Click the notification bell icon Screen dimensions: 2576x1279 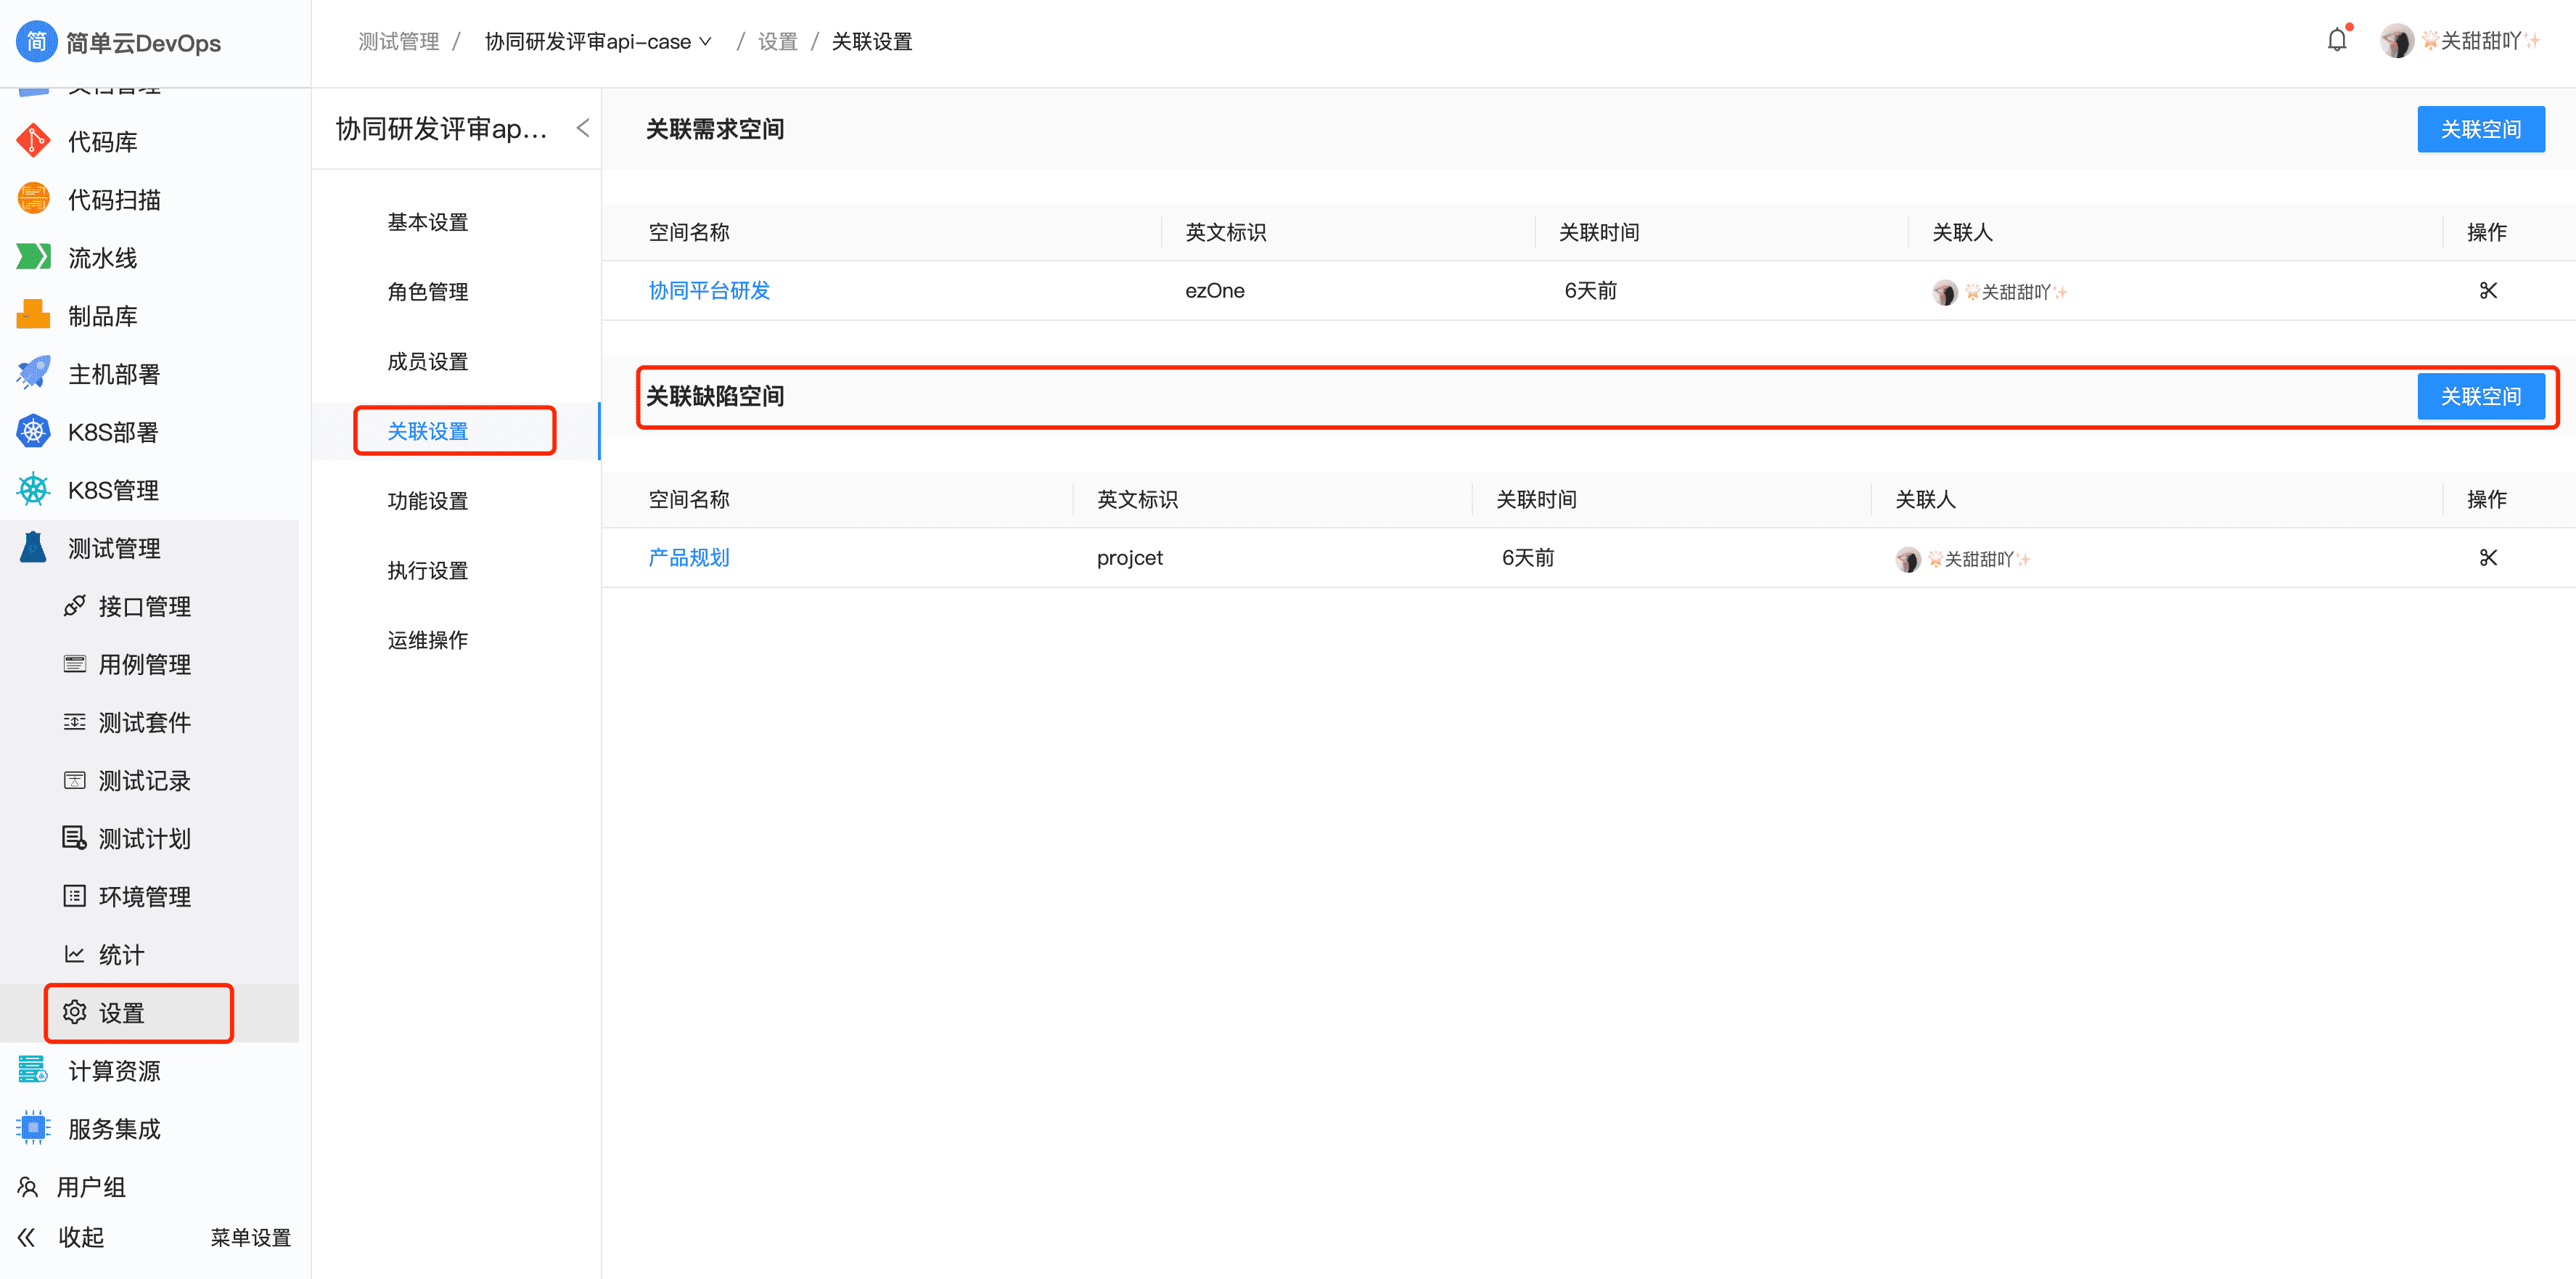2336,41
